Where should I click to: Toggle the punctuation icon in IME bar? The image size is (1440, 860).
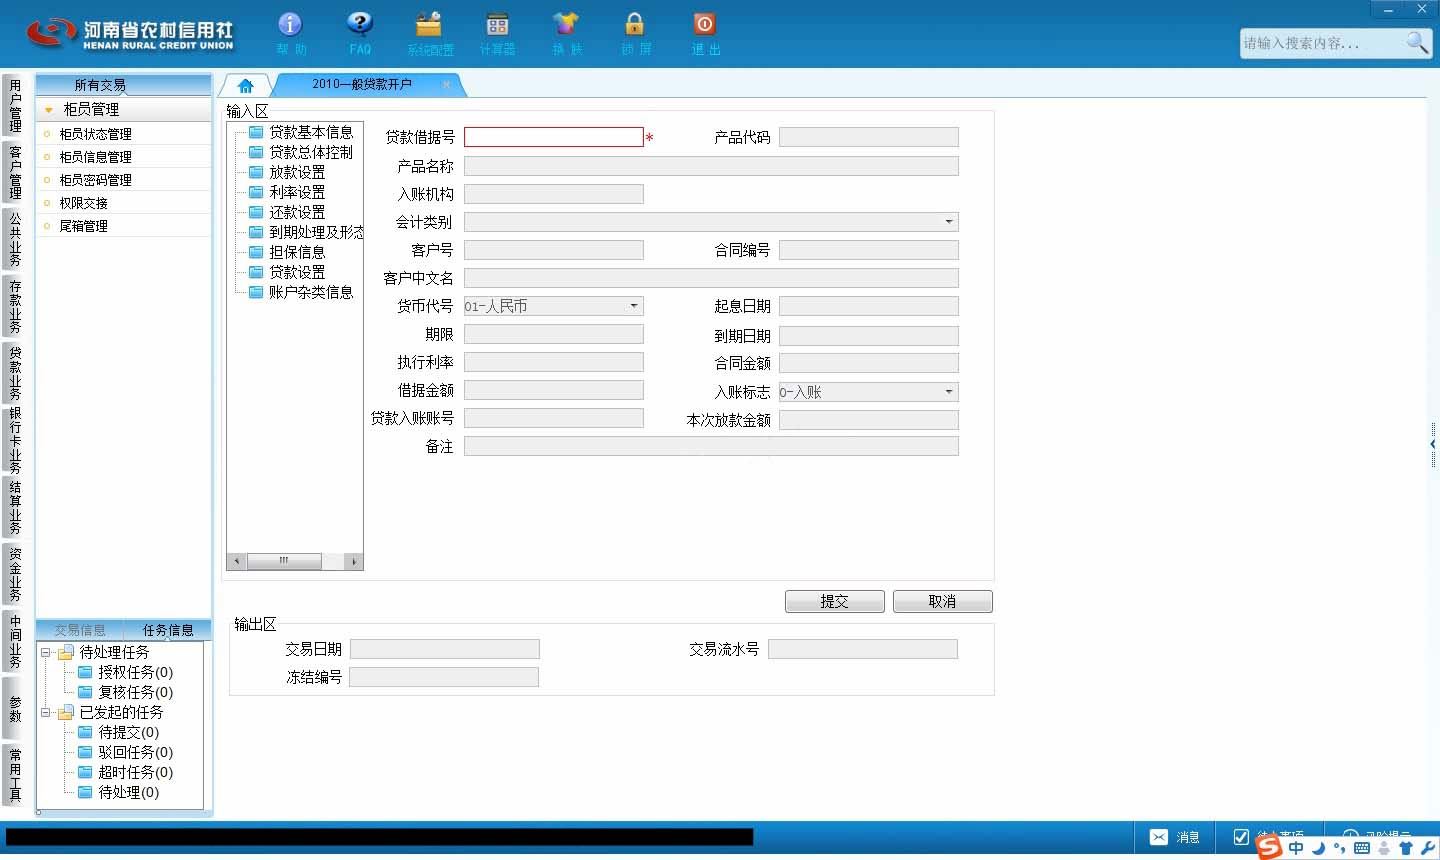[x=1339, y=849]
